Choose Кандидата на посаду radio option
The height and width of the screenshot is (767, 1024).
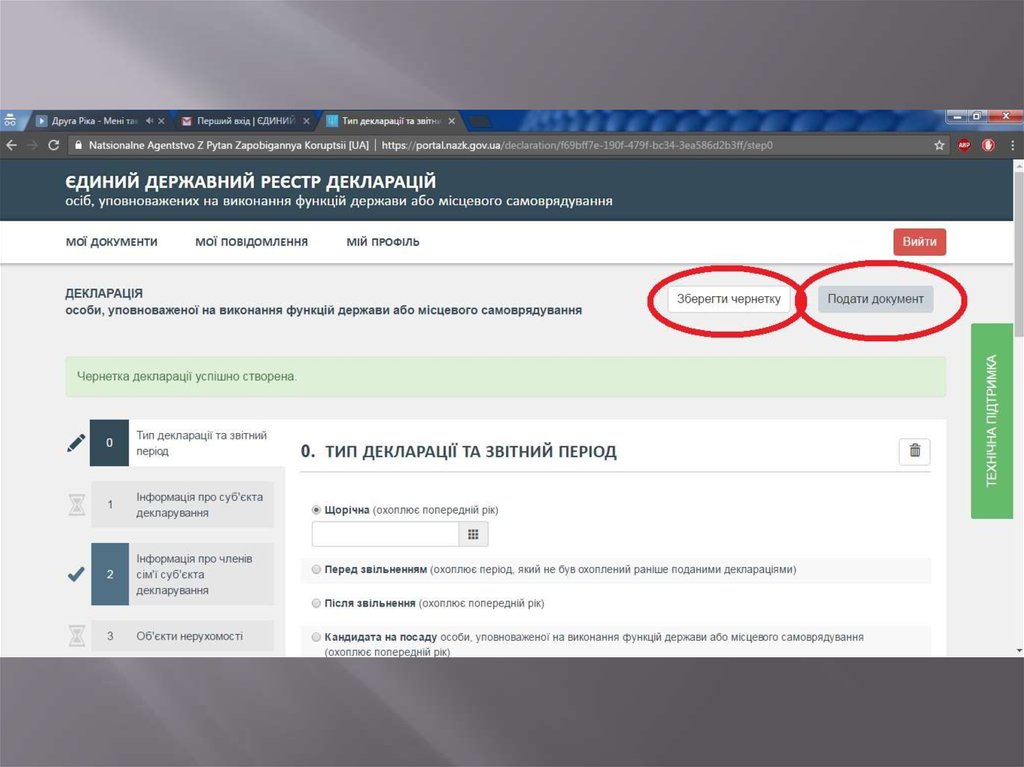pyautogui.click(x=317, y=637)
